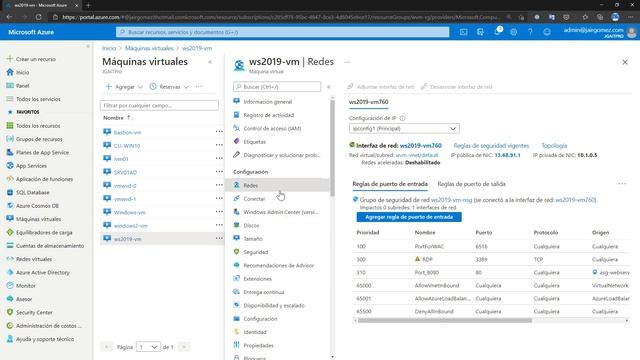
Task: Open feedback smiley icon
Action: [547, 32]
